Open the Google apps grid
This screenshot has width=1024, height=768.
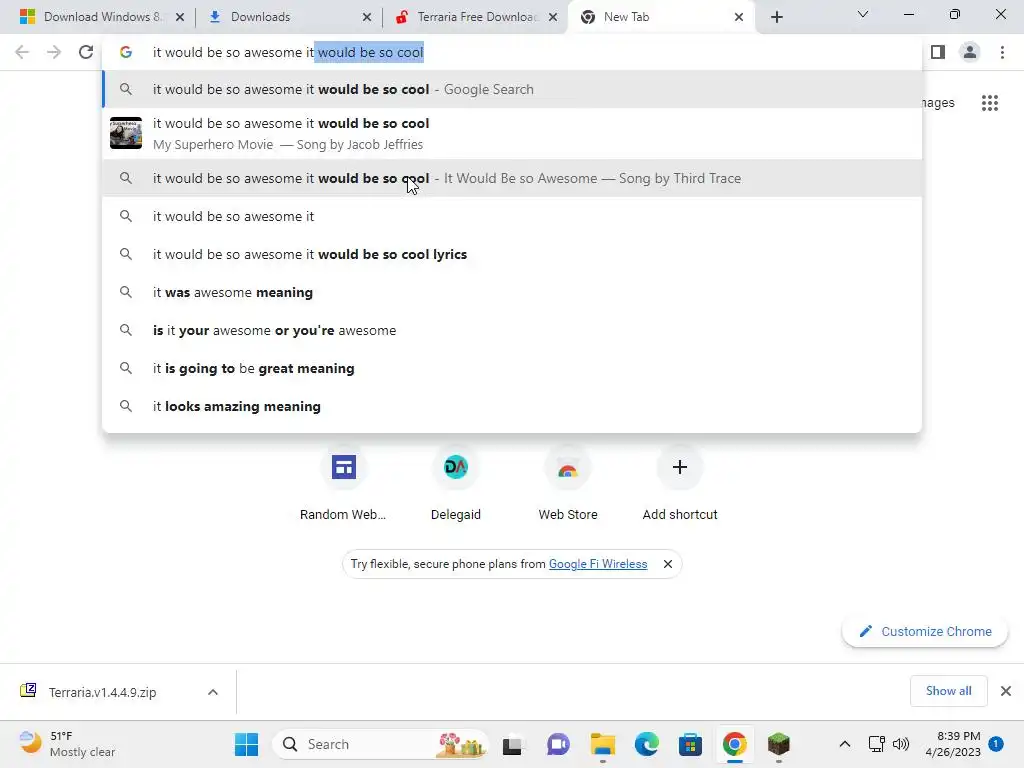[x=989, y=103]
